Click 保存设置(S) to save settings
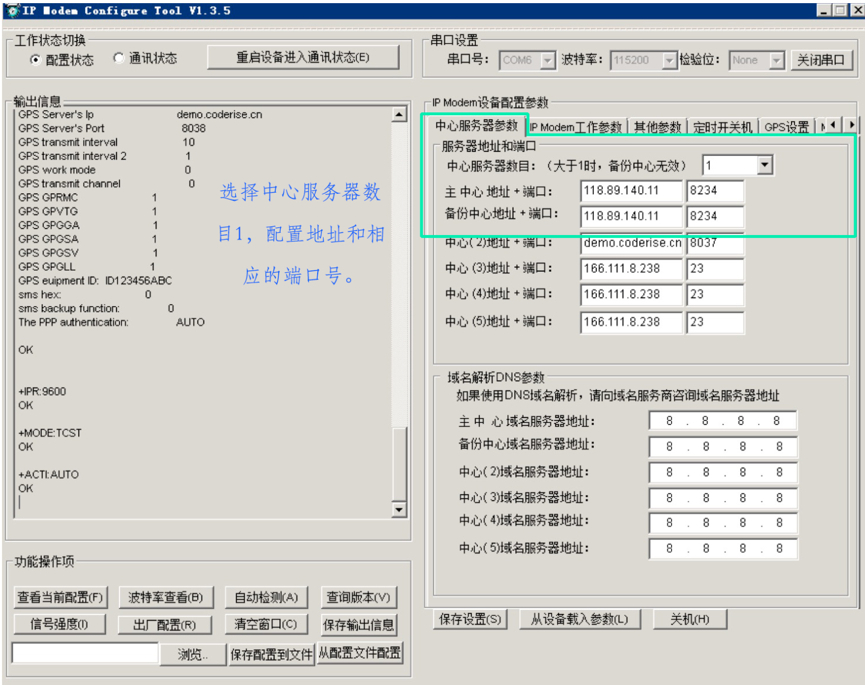The image size is (865, 685). pos(471,619)
